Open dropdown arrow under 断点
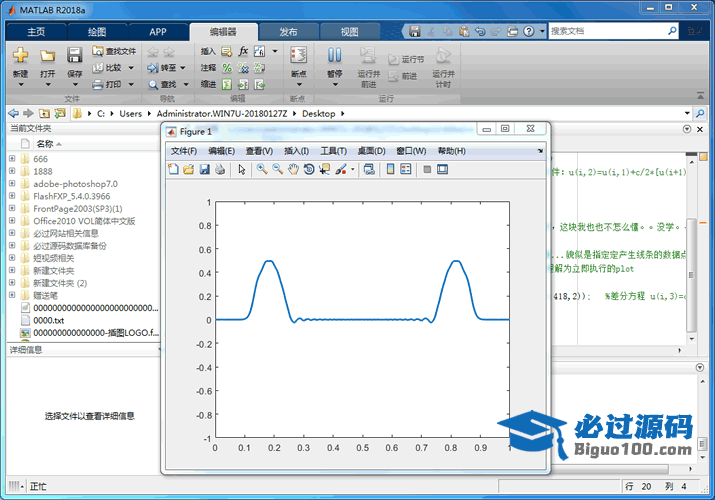 click(x=299, y=84)
